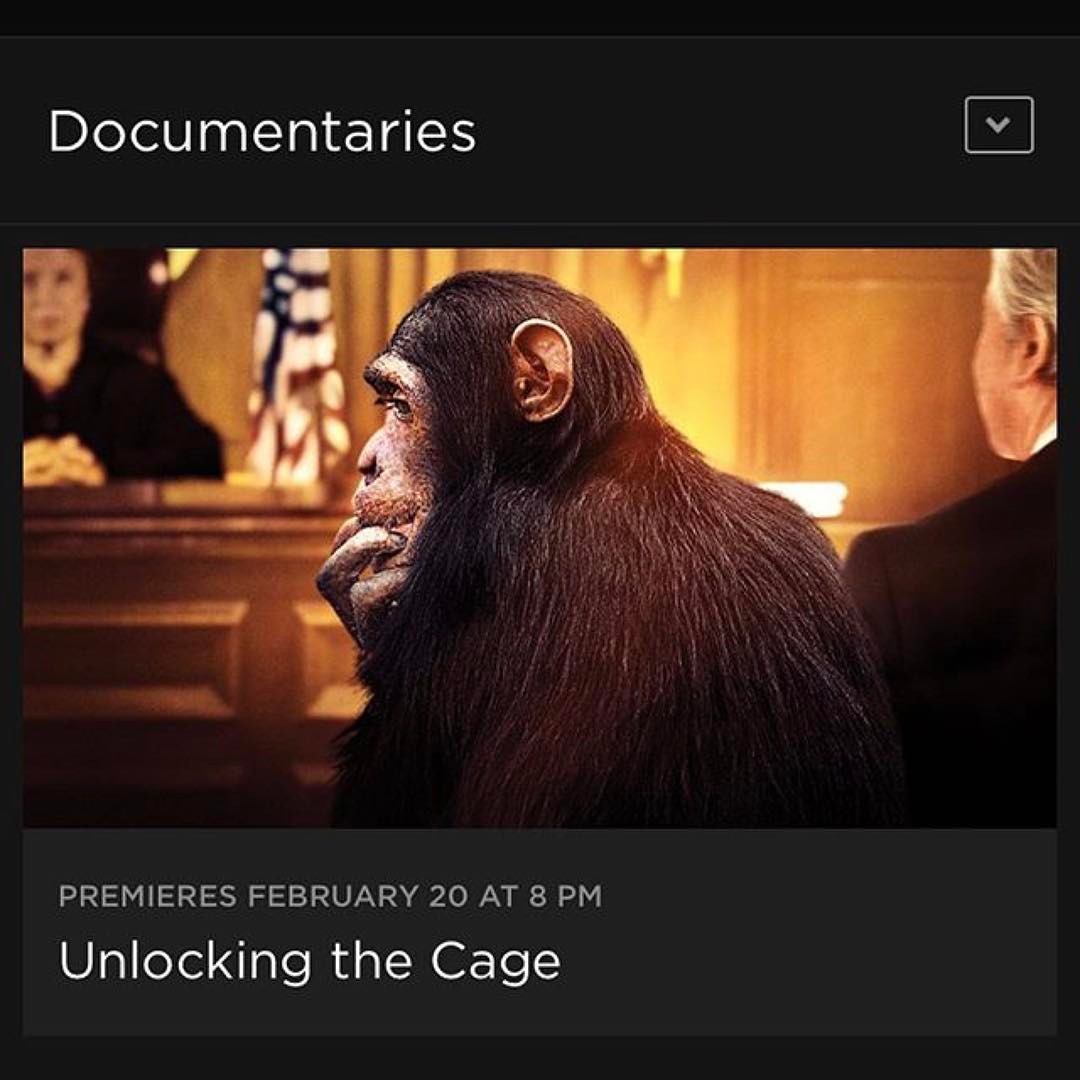Click the Premieres February 20 at 8 PM label
This screenshot has height=1080, width=1080.
[330, 896]
